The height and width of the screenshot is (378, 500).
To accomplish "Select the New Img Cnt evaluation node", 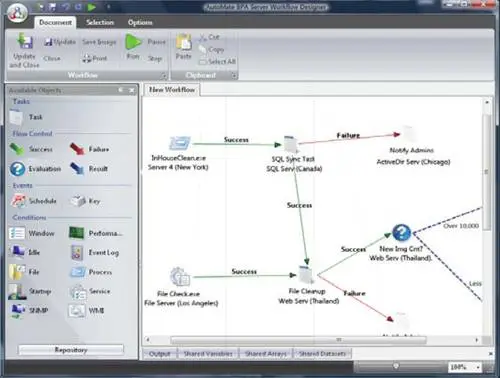I will coord(401,232).
